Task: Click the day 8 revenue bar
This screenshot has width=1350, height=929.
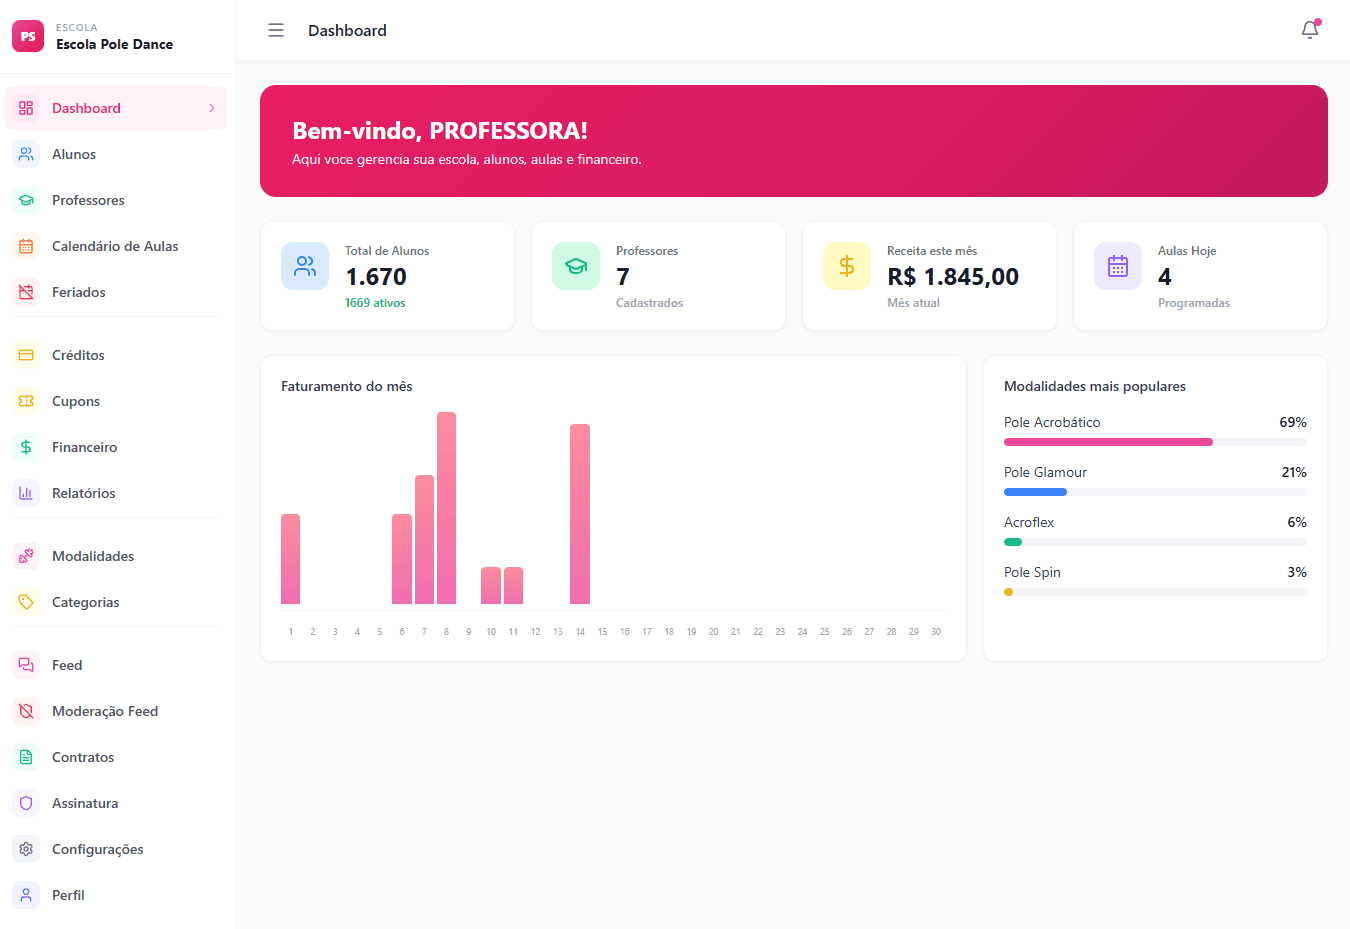Action: [446, 508]
